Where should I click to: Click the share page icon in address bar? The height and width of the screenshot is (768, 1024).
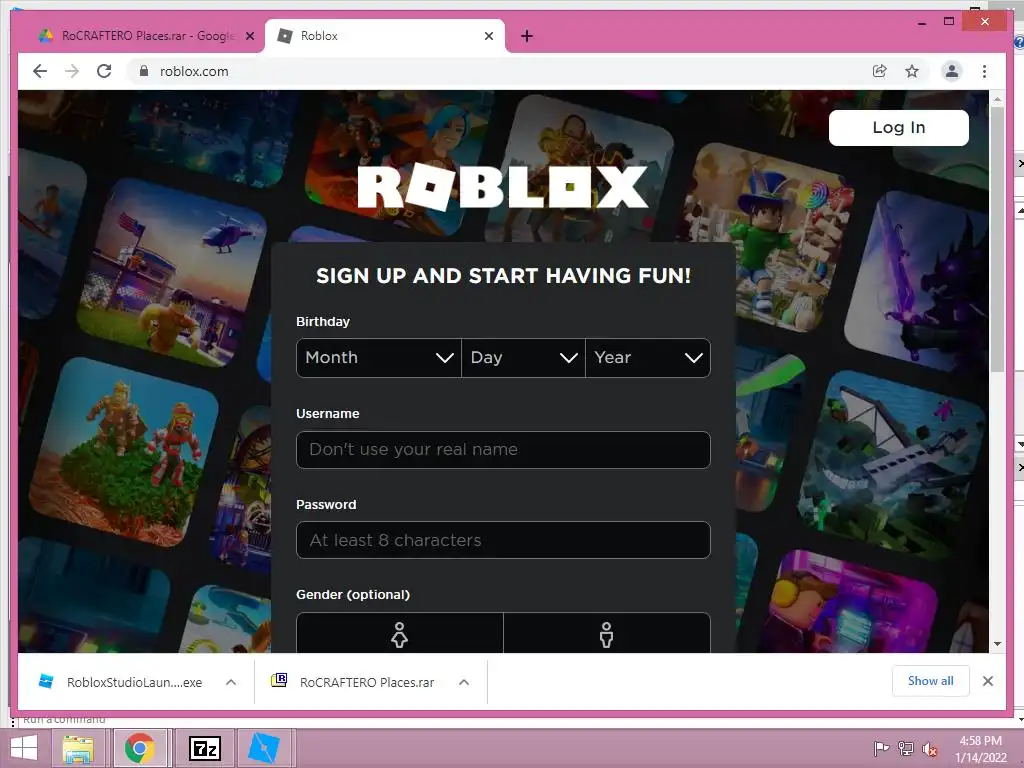pyautogui.click(x=880, y=71)
